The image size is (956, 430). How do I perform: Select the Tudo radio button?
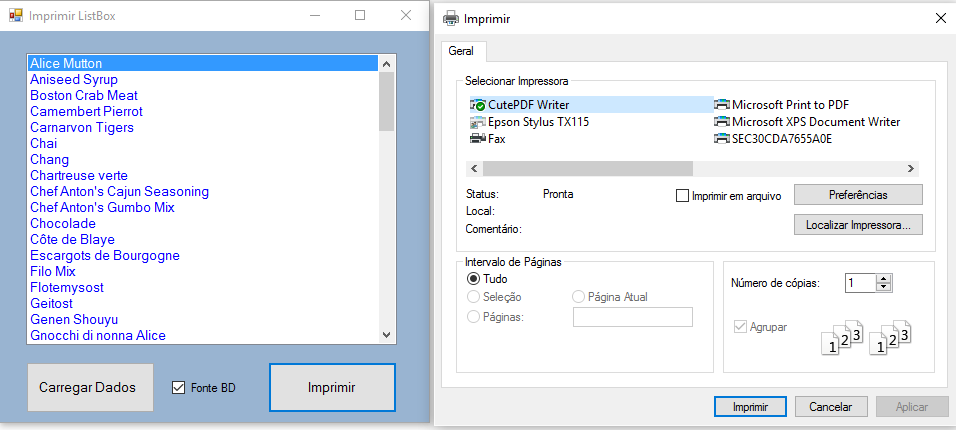[x=473, y=279]
